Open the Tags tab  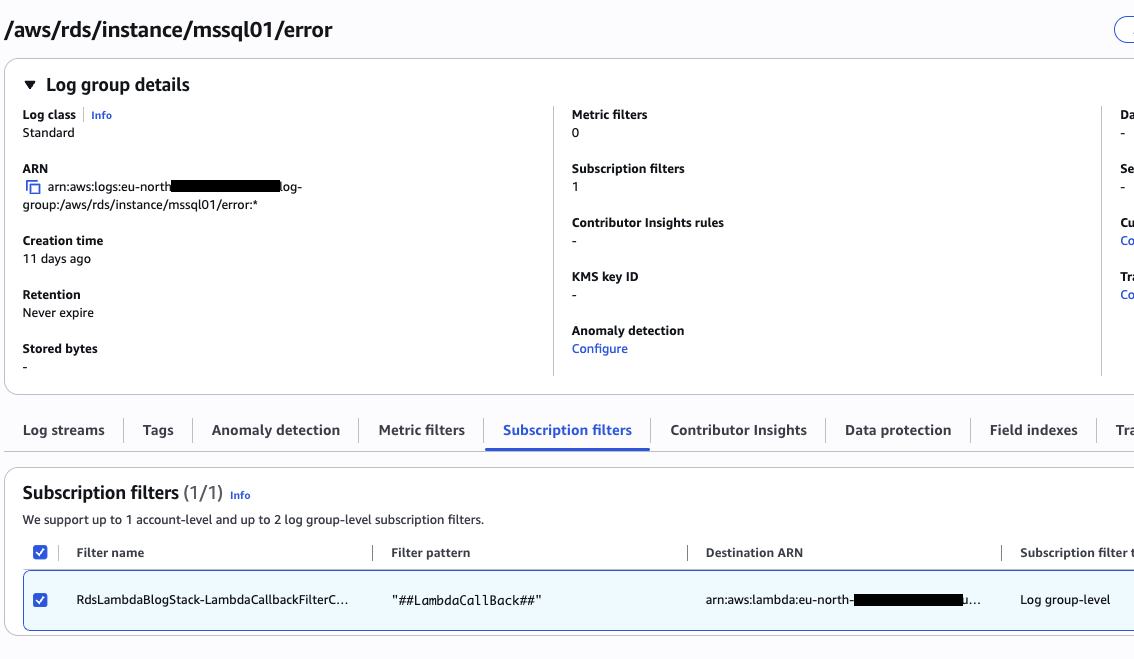[x=157, y=430]
